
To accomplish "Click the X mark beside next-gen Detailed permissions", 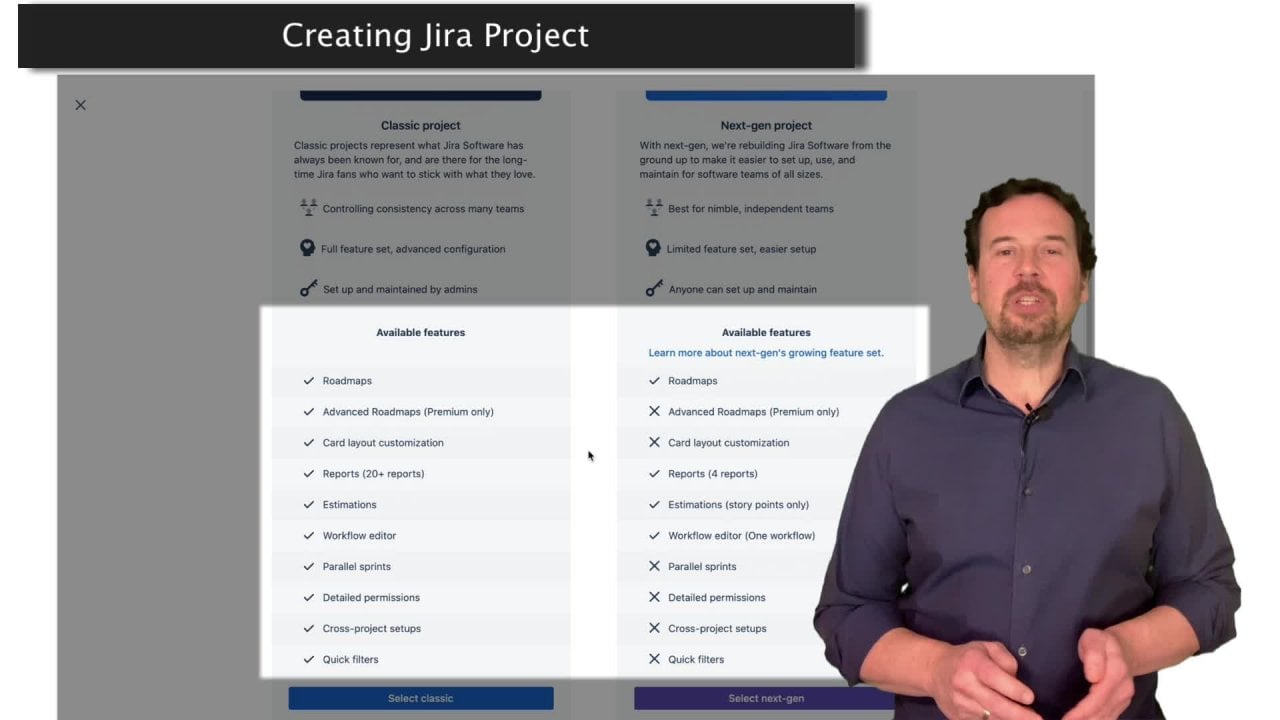I will tap(654, 598).
